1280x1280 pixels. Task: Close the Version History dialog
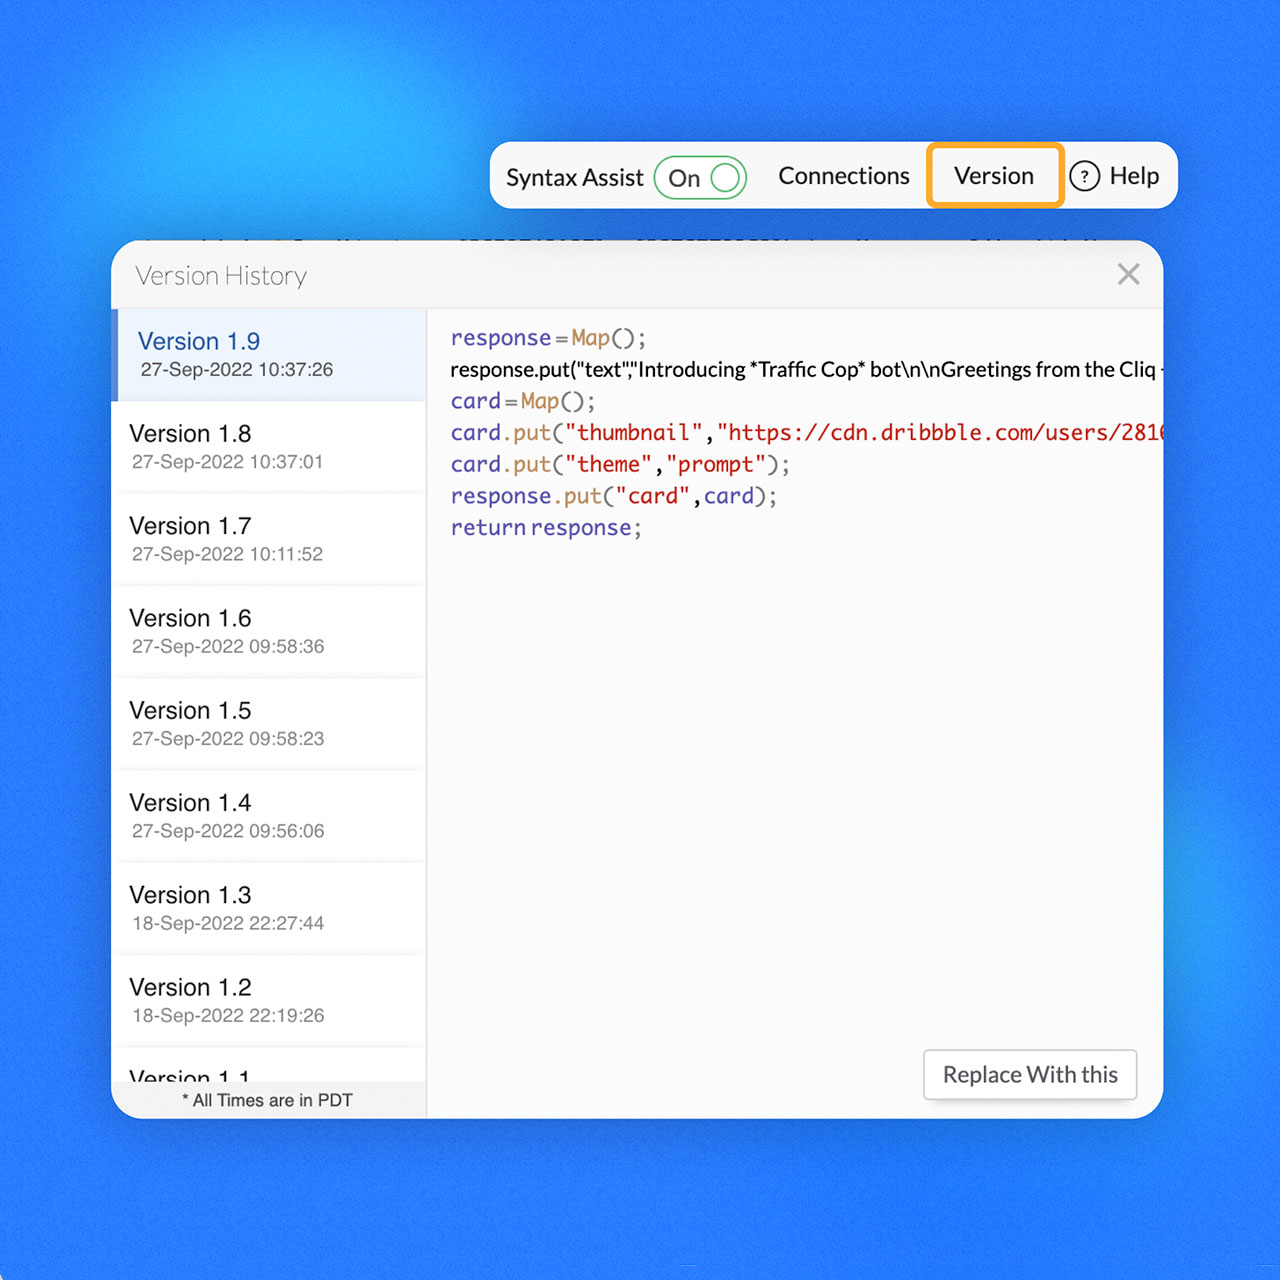coord(1128,274)
